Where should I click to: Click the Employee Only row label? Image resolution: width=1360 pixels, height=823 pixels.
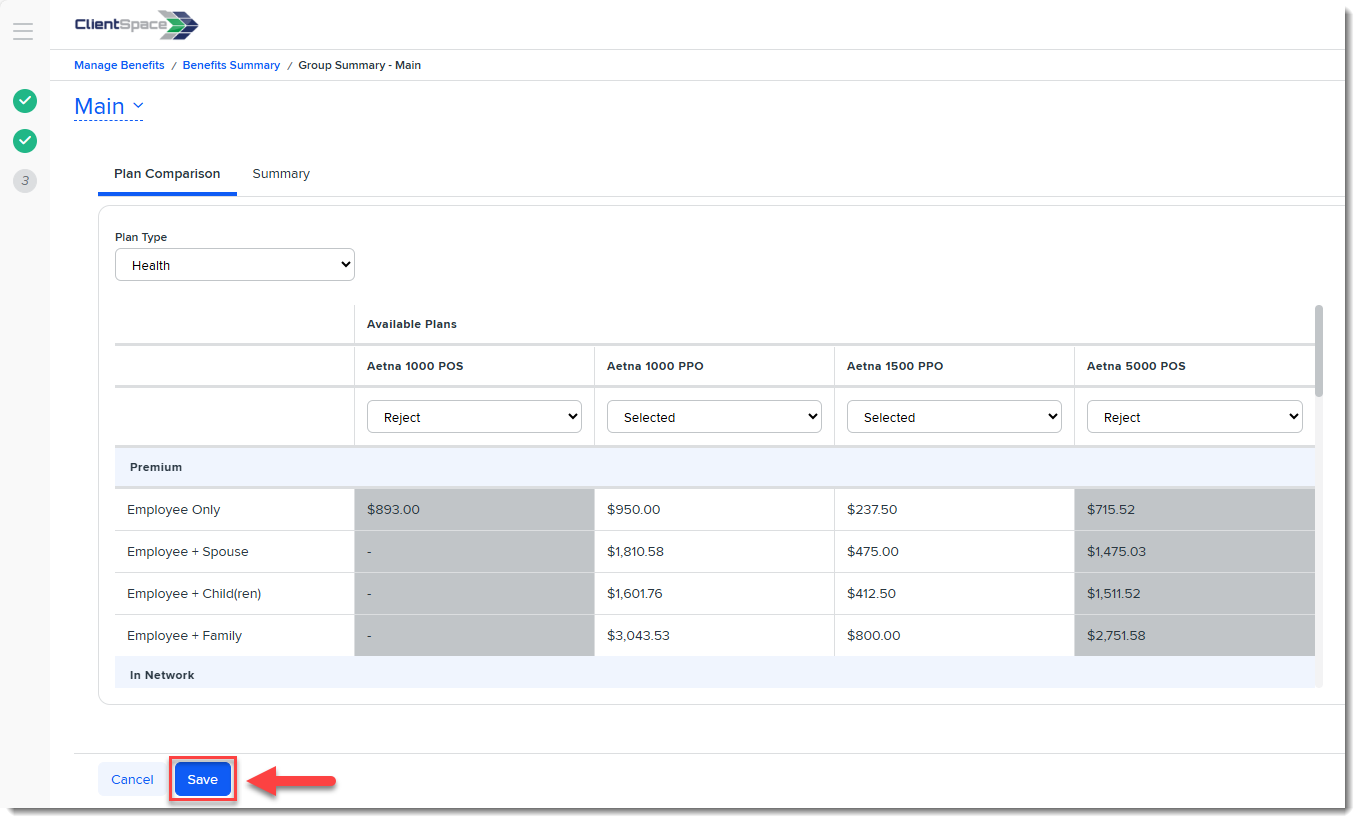(x=174, y=510)
